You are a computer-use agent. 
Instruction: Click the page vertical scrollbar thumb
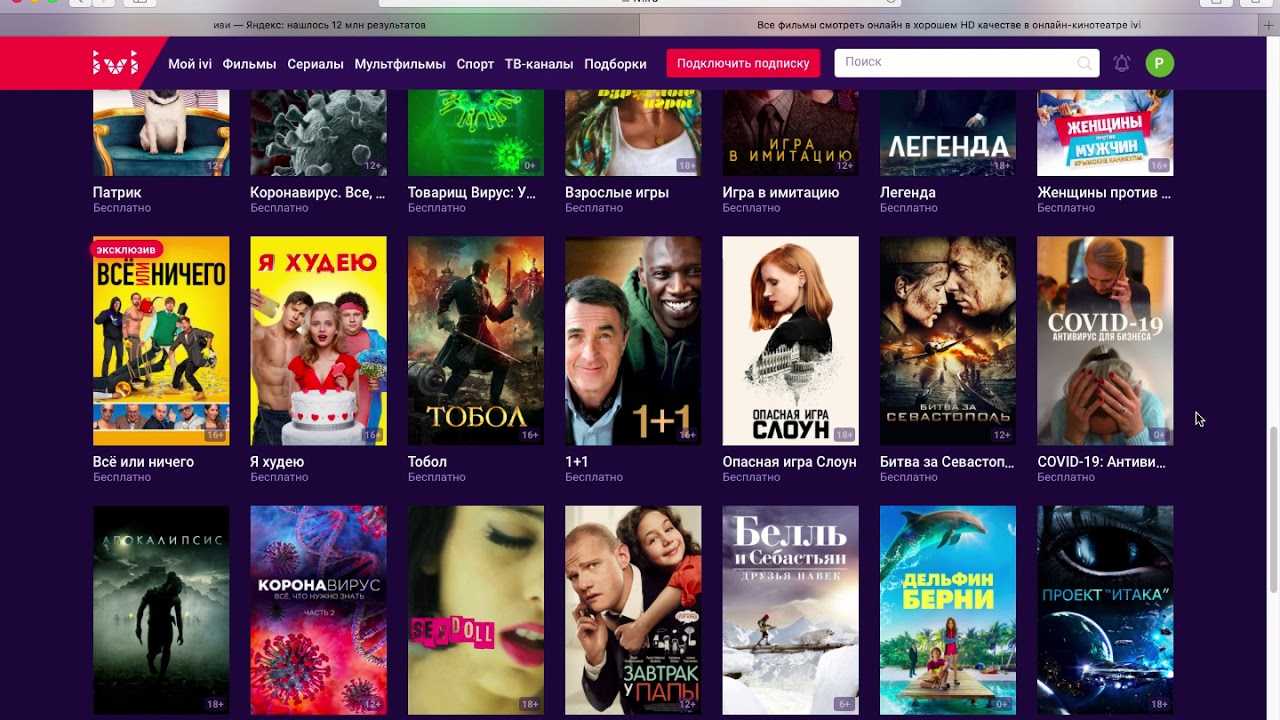click(x=1273, y=510)
